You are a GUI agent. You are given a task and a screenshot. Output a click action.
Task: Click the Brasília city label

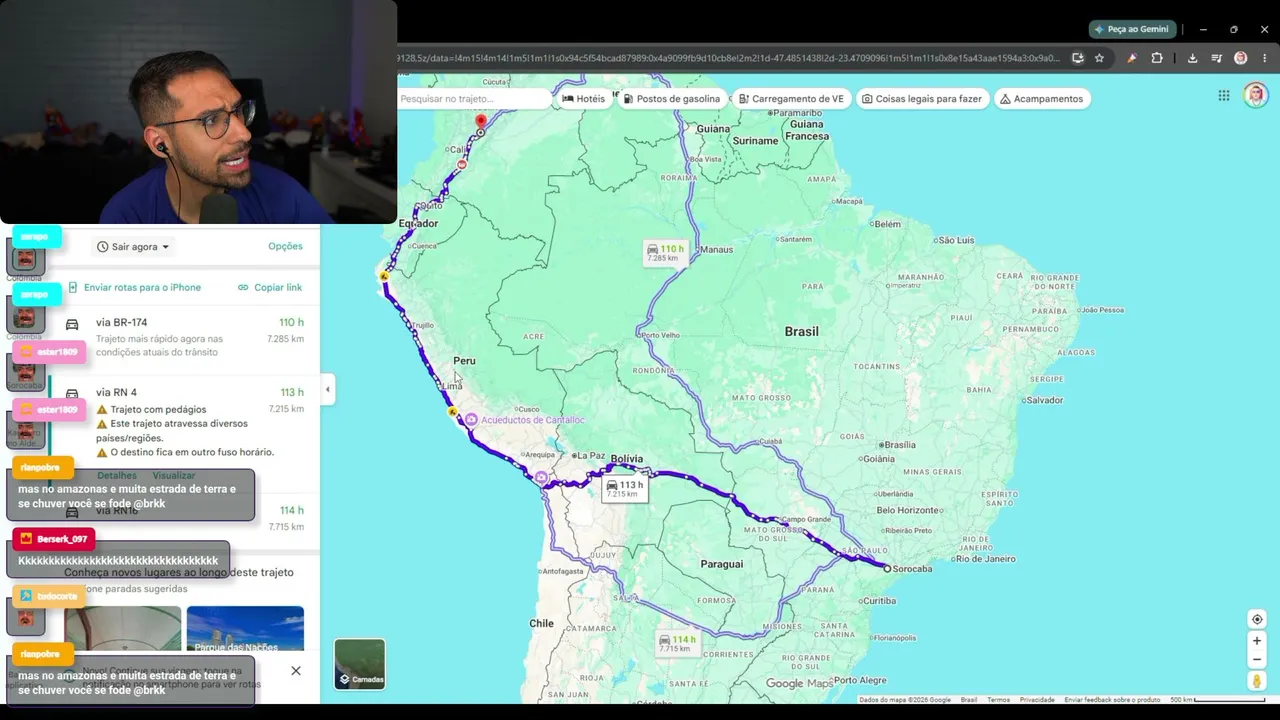[899, 445]
